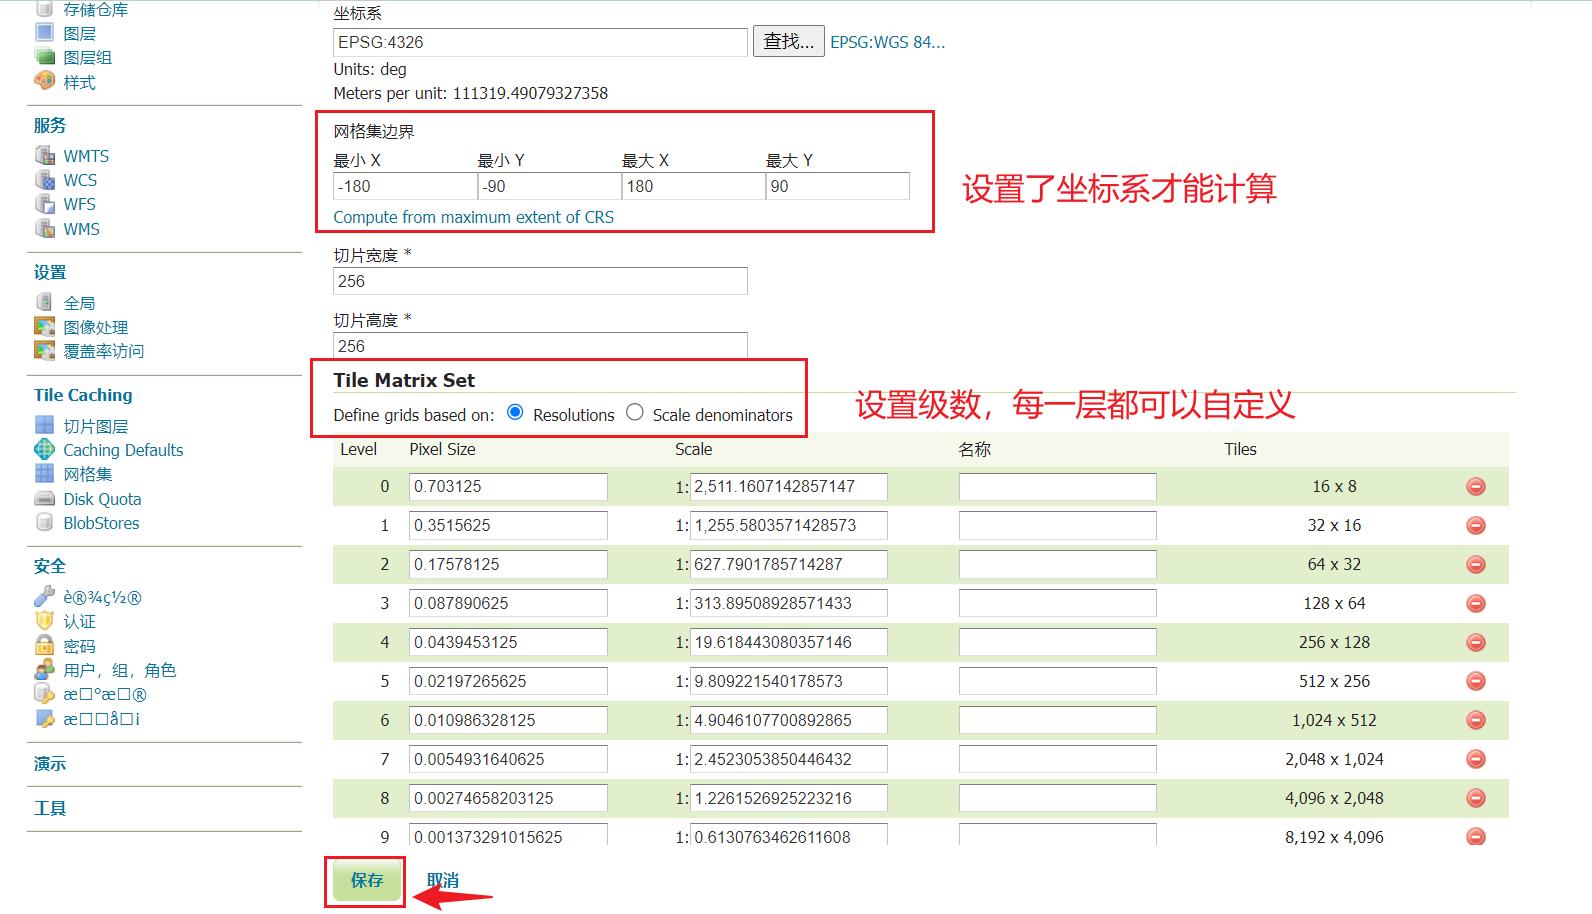Open the Disk Quota drive icon
This screenshot has width=1592, height=914.
tap(44, 498)
